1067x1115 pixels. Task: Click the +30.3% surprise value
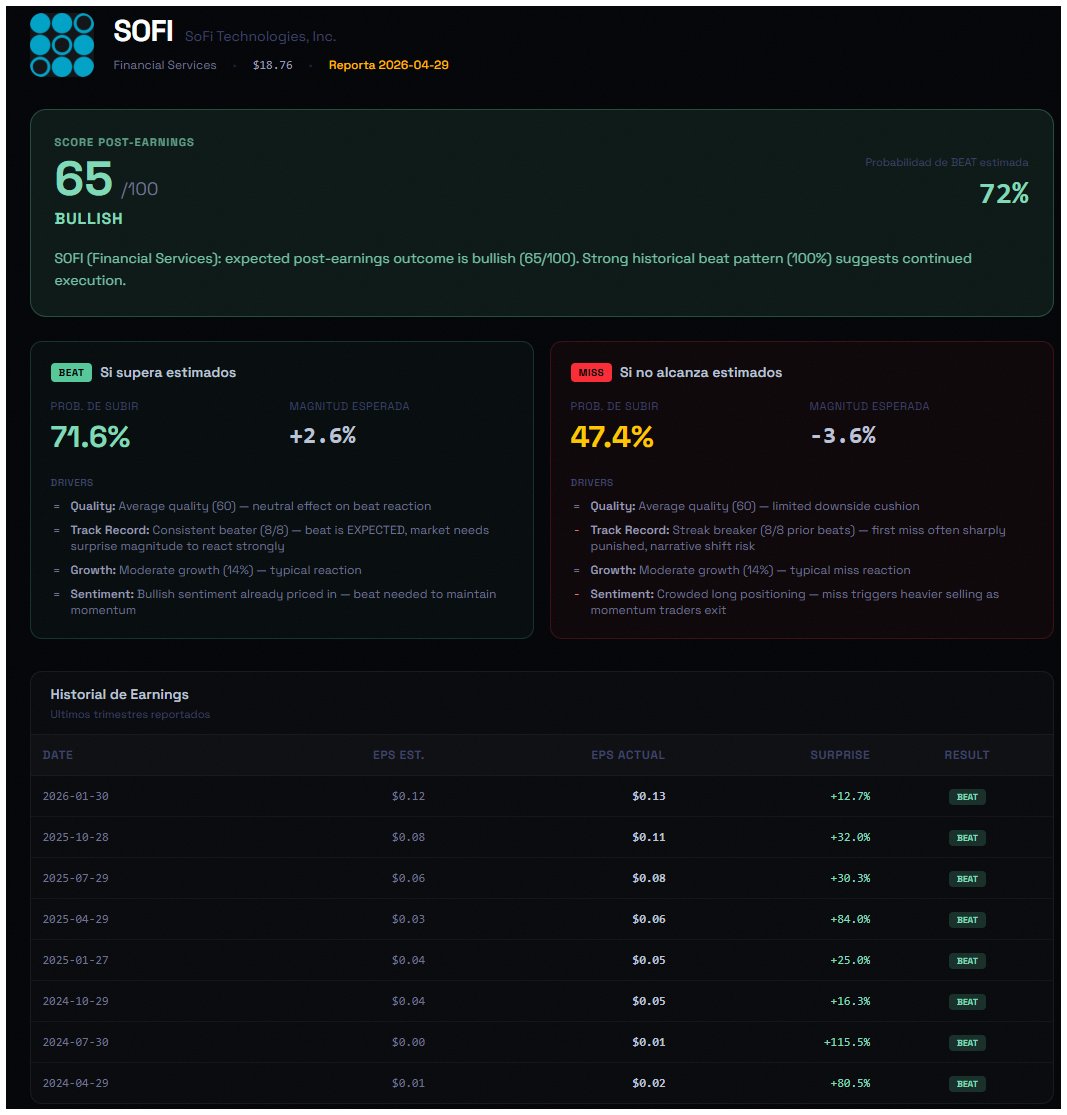click(850, 879)
